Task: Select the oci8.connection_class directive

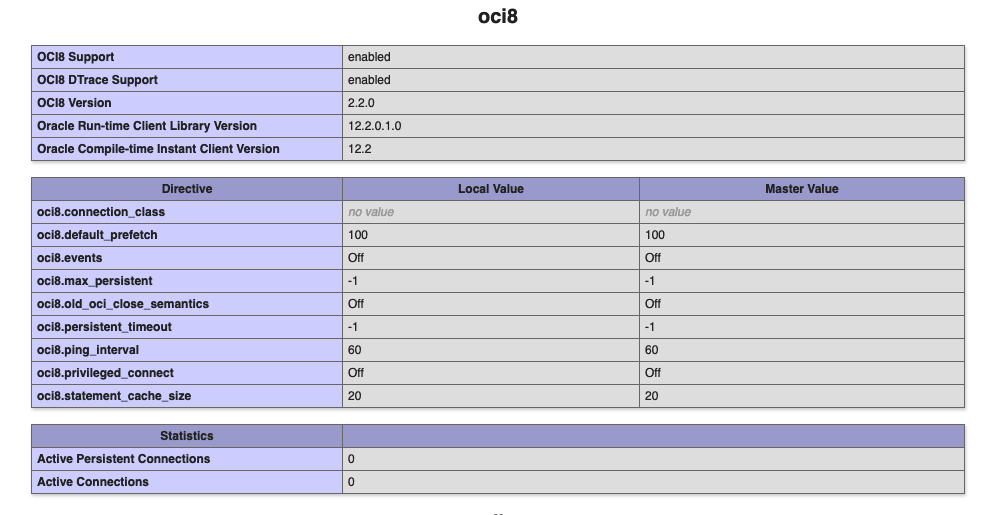Action: click(x=101, y=212)
